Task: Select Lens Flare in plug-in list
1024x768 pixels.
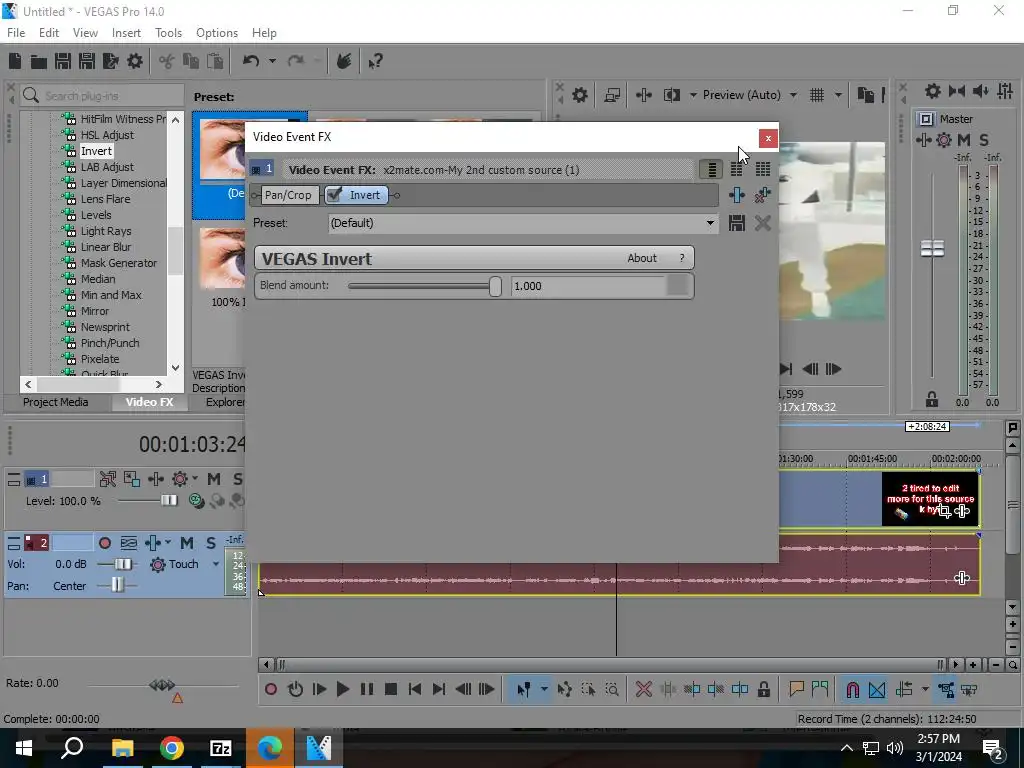Action: tap(105, 199)
